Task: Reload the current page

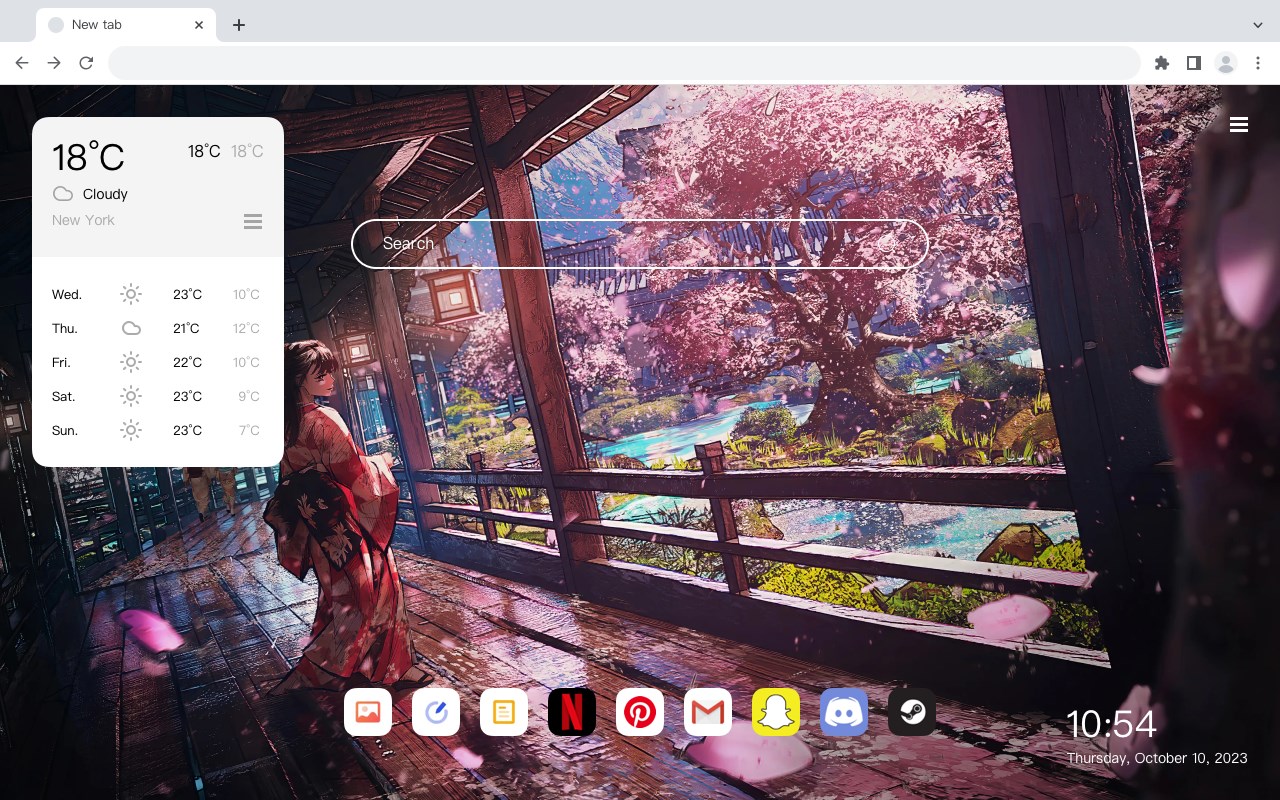Action: 86,63
